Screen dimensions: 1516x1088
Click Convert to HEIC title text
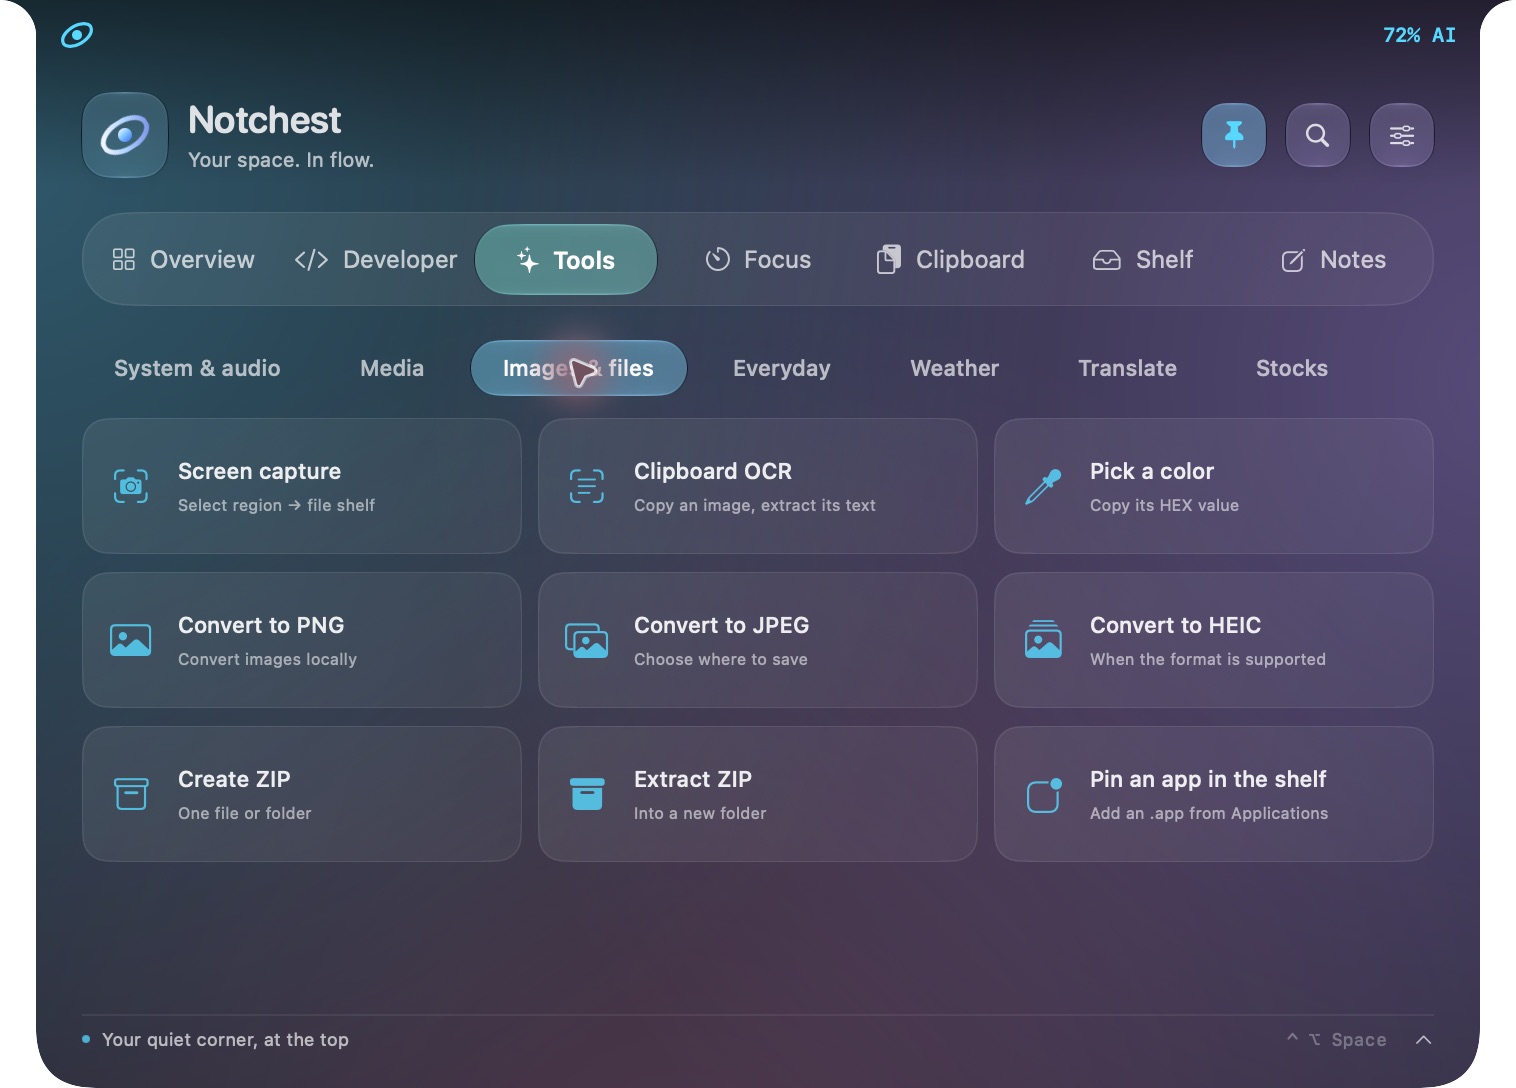click(1176, 625)
